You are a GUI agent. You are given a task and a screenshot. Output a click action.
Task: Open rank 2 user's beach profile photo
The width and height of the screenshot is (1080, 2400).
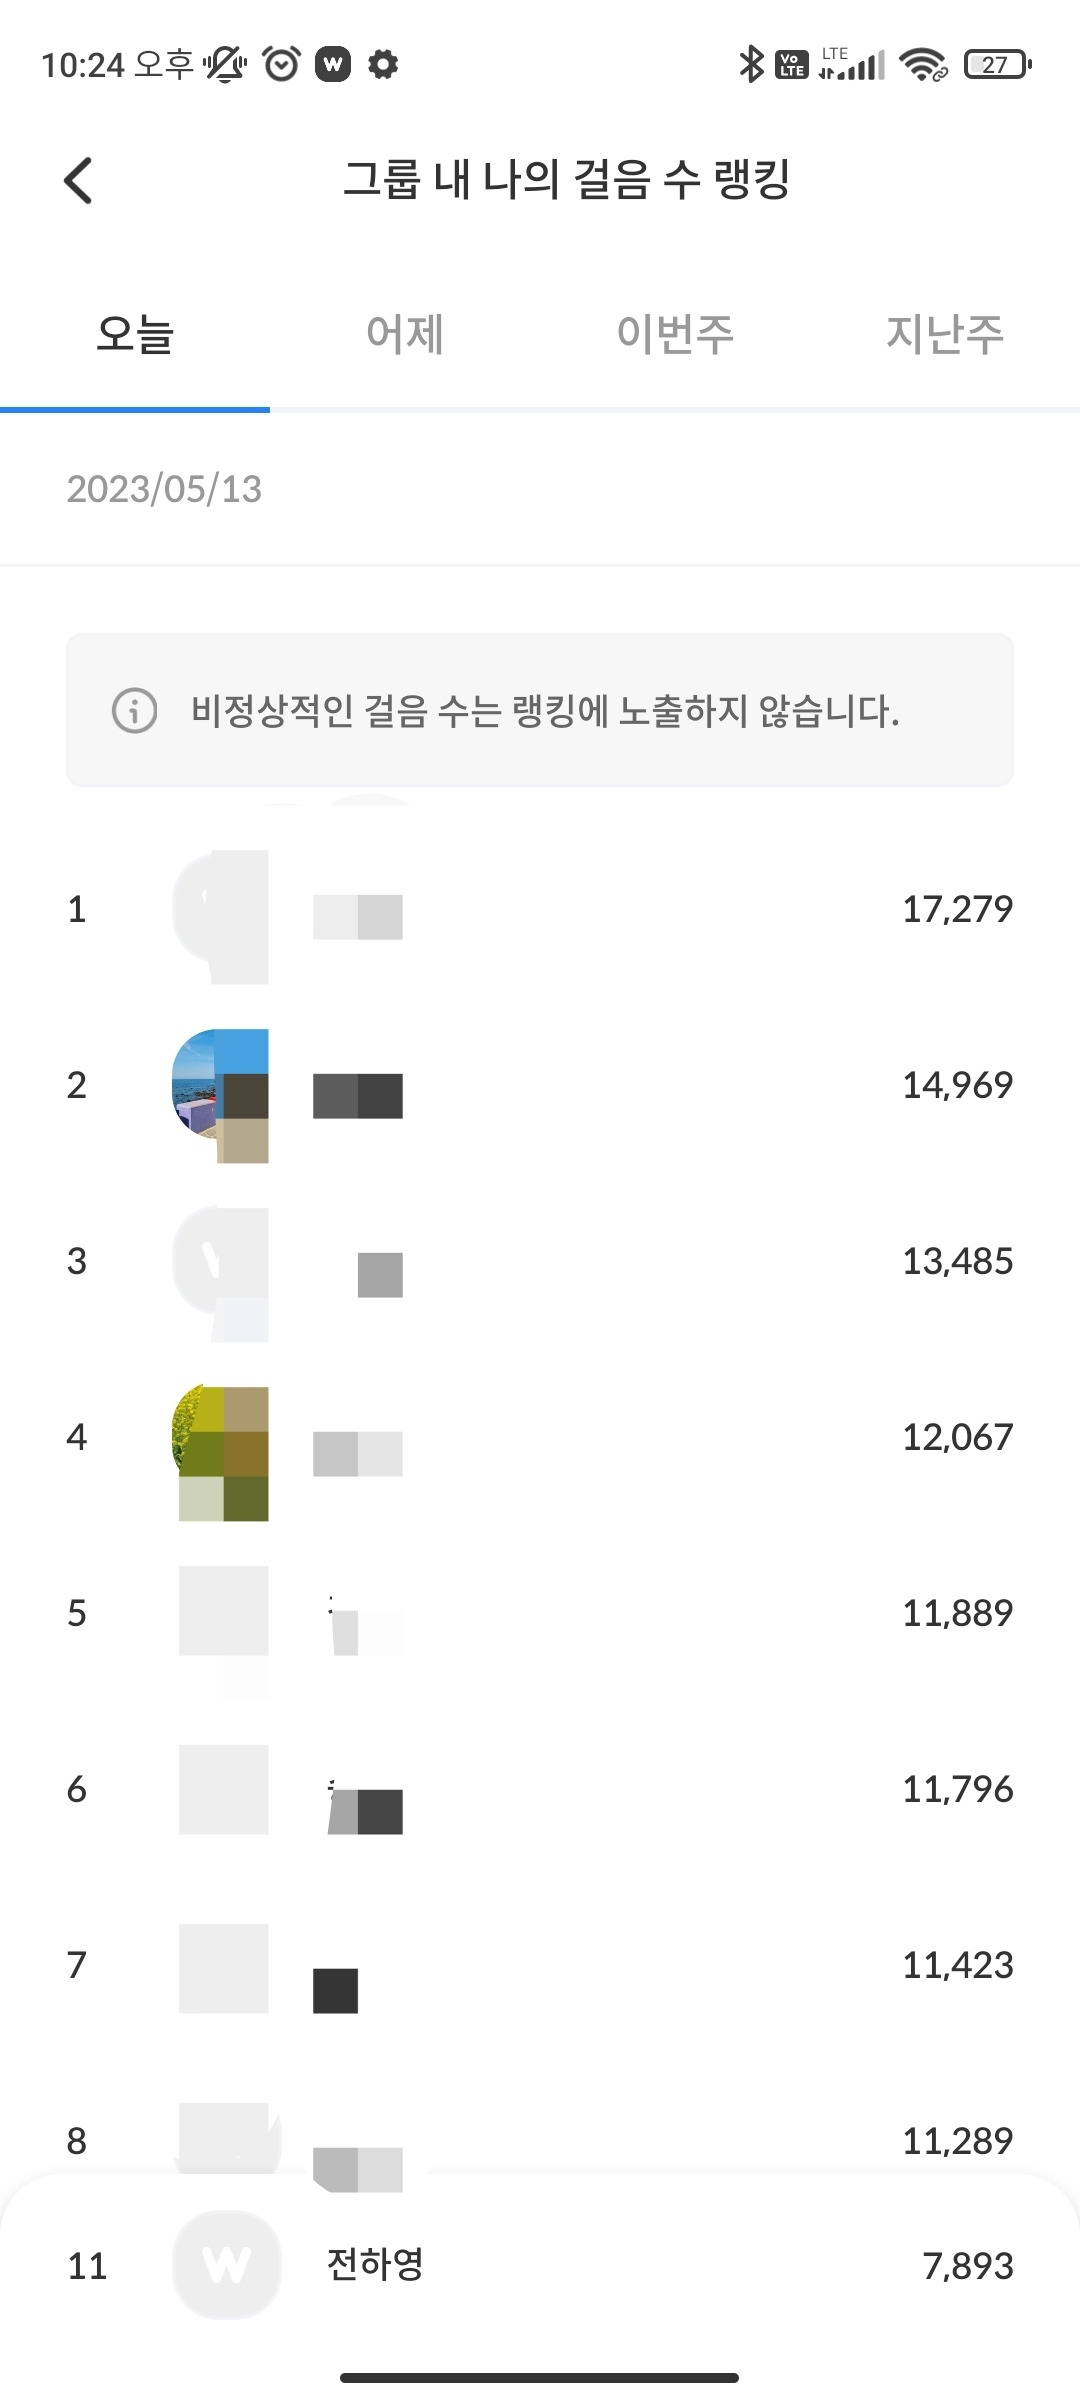[x=221, y=1095]
